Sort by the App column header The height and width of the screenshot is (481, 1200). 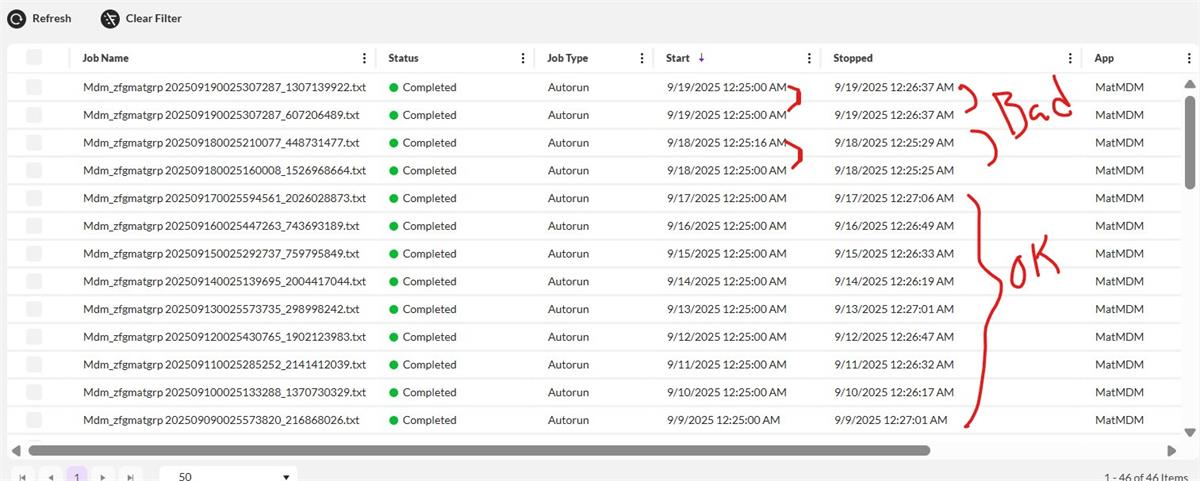(x=1104, y=58)
